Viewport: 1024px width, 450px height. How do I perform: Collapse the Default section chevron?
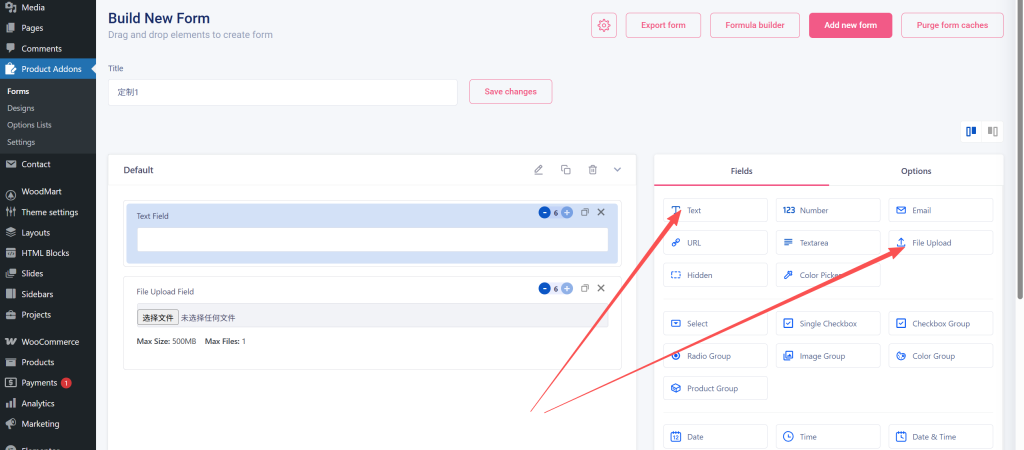[x=617, y=170]
